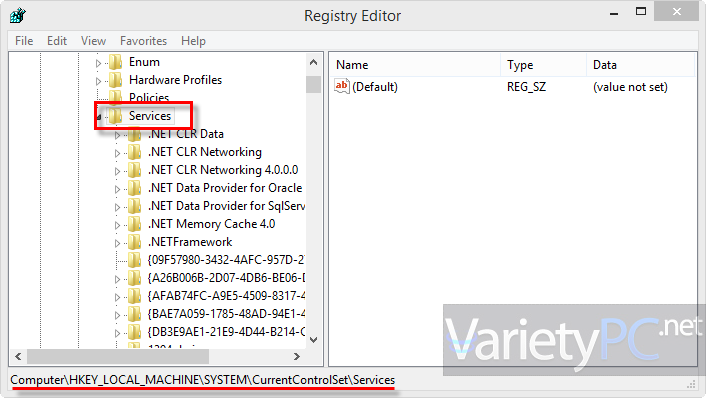Select the Services key label

point(150,116)
